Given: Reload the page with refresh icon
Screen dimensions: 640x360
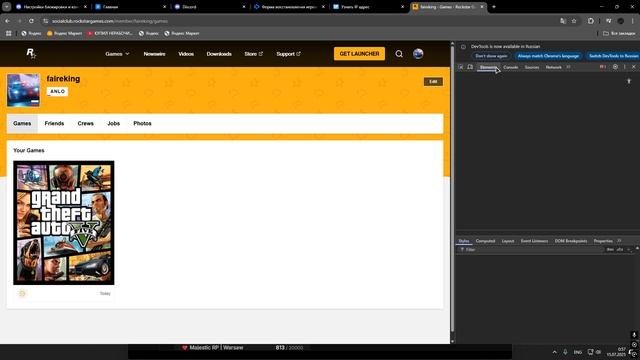Looking at the screenshot, I should point(31,21).
